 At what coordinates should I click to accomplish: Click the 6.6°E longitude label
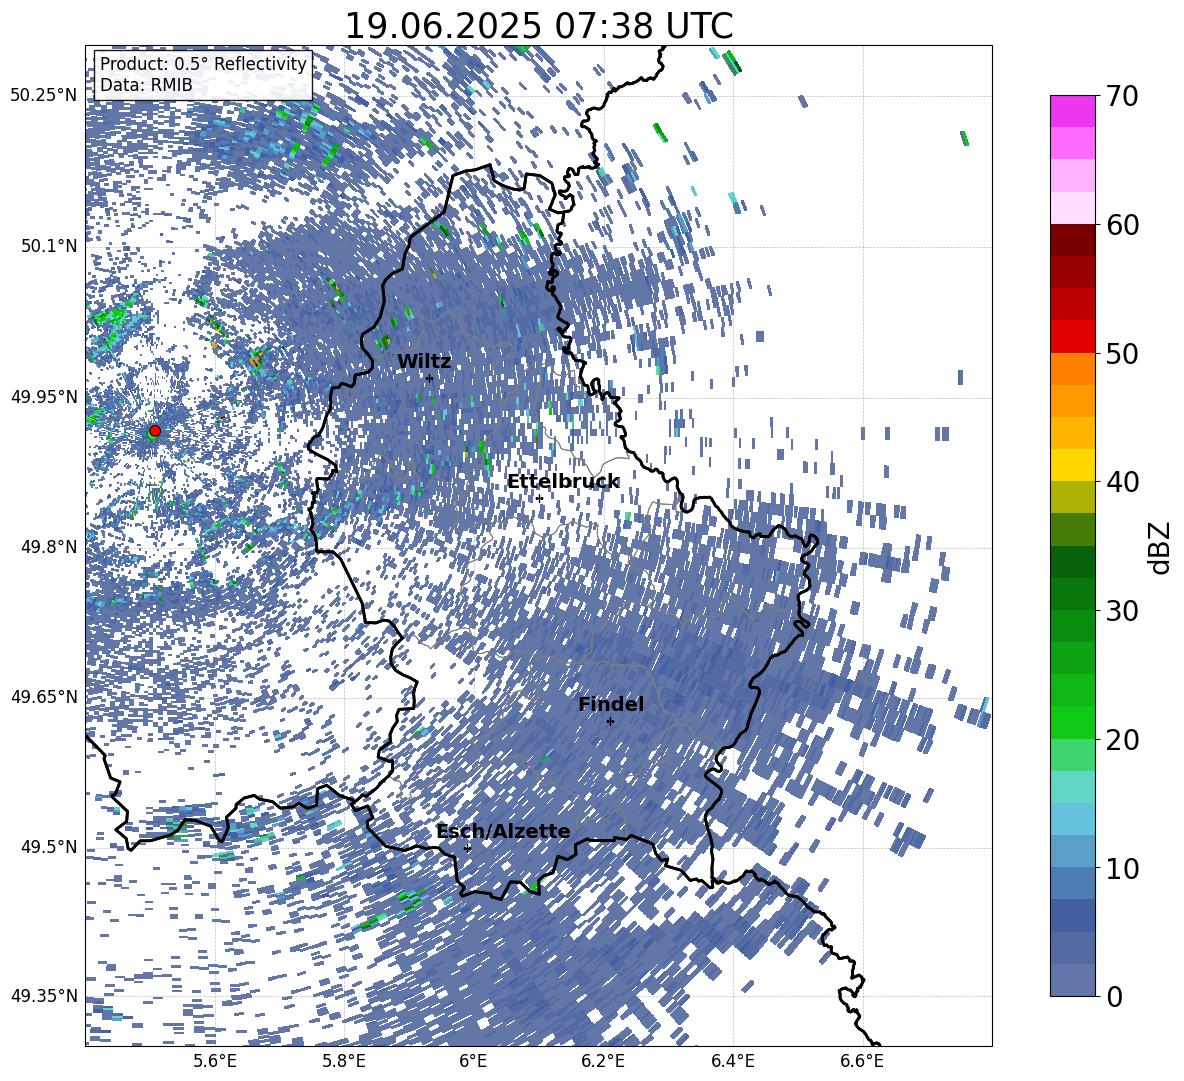pyautogui.click(x=862, y=1062)
